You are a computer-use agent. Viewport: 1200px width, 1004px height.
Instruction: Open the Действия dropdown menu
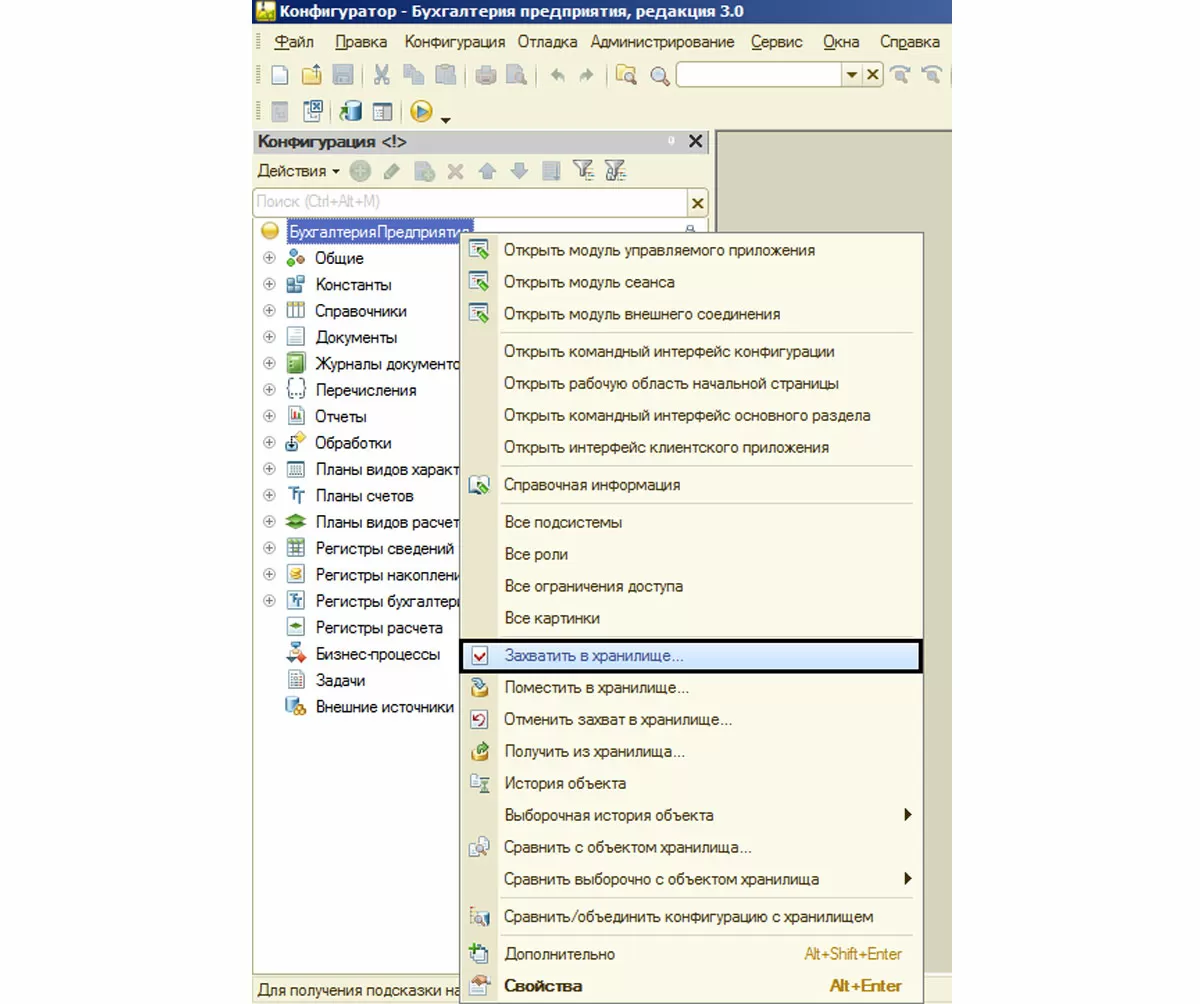[298, 171]
